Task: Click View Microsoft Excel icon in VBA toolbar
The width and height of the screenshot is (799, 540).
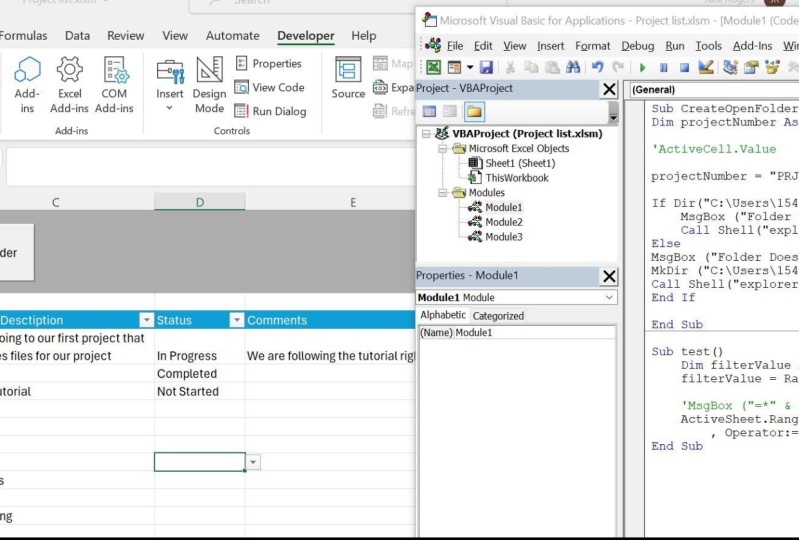Action: click(x=433, y=67)
